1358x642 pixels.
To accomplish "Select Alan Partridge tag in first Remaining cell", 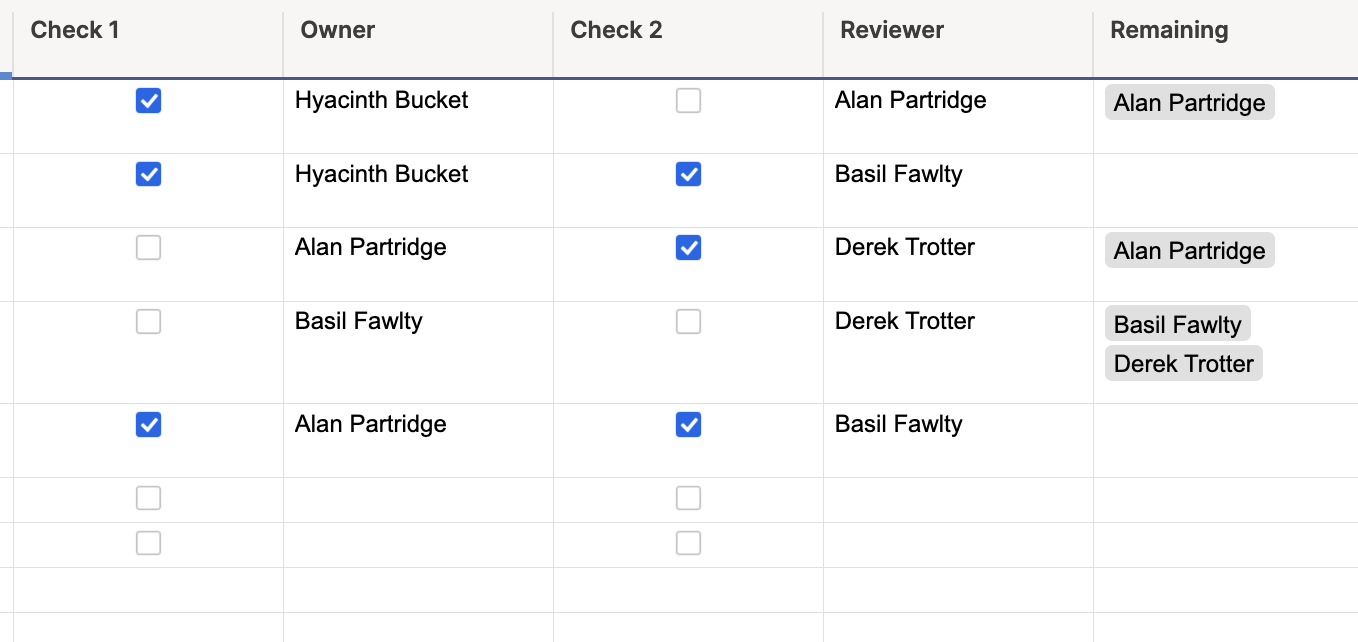I will coord(1190,102).
